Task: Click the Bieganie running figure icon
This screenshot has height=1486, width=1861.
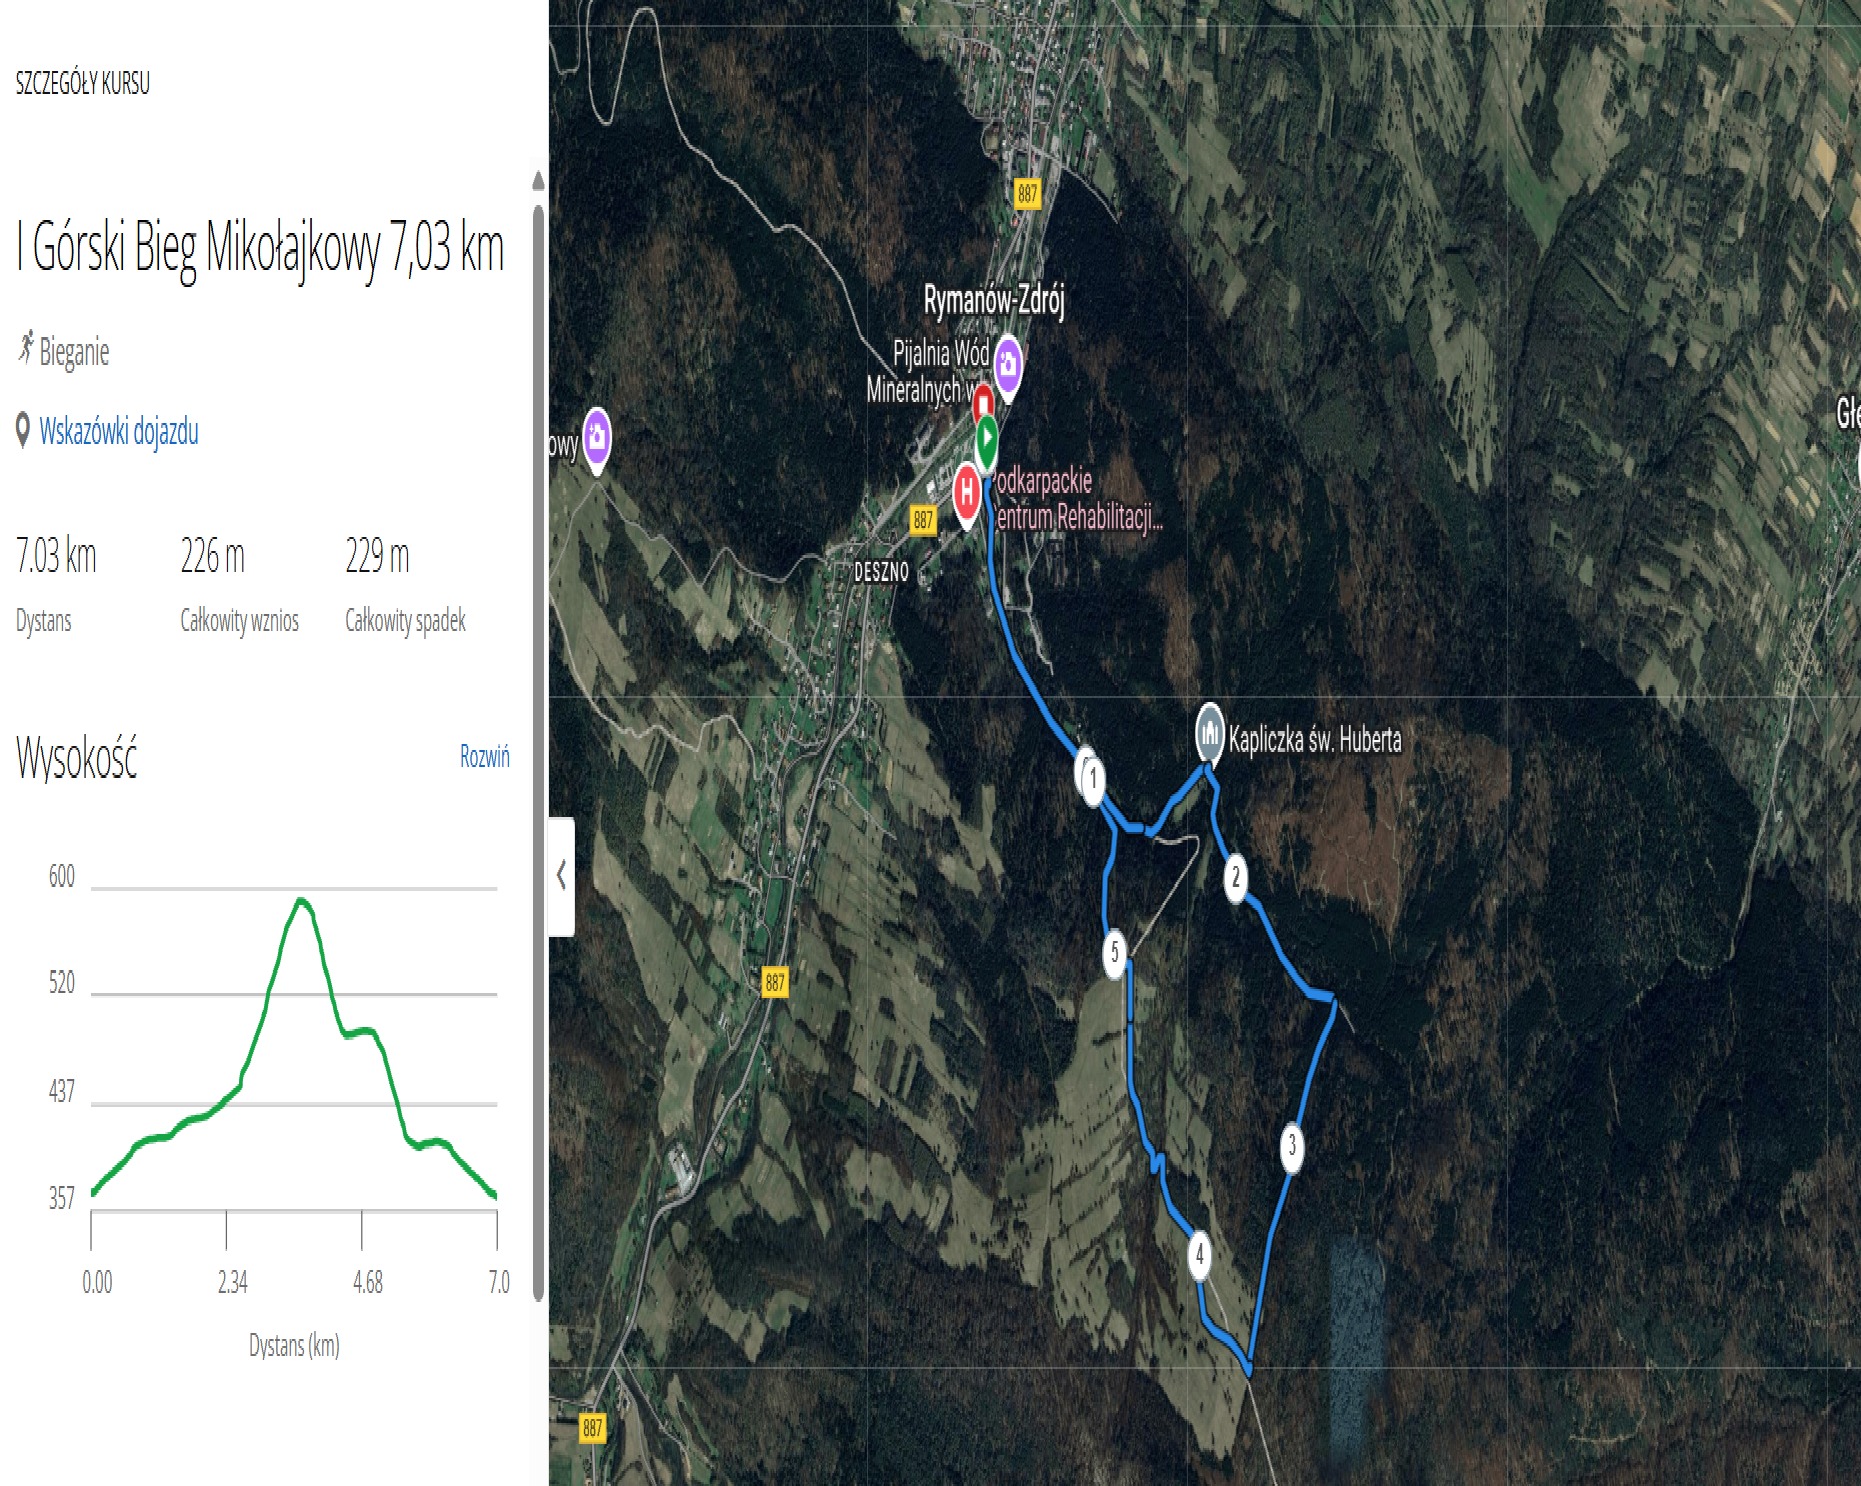Action: [x=26, y=348]
